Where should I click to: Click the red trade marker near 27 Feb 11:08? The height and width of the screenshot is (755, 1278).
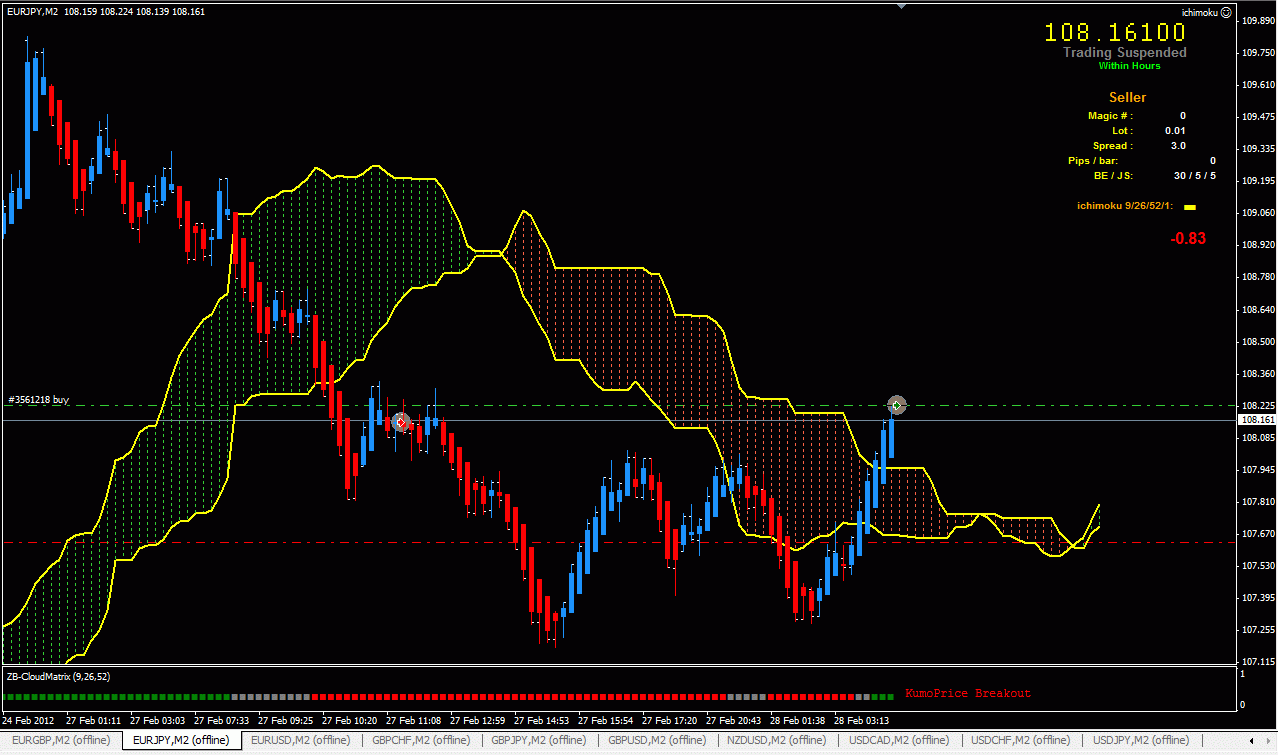(401, 422)
